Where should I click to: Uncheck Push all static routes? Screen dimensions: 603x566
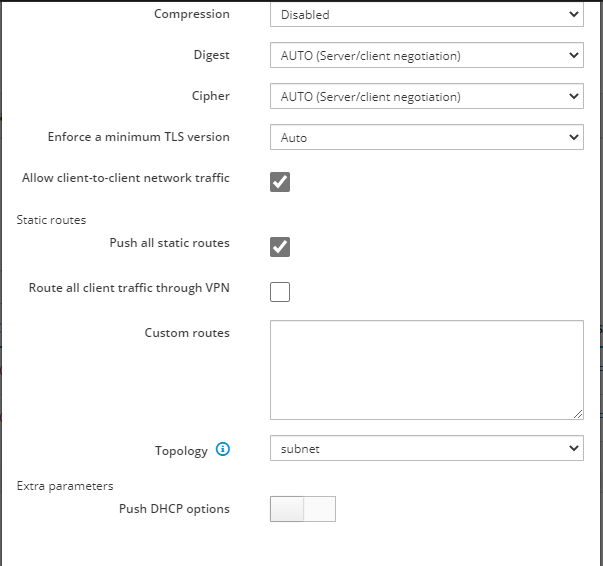click(x=280, y=247)
